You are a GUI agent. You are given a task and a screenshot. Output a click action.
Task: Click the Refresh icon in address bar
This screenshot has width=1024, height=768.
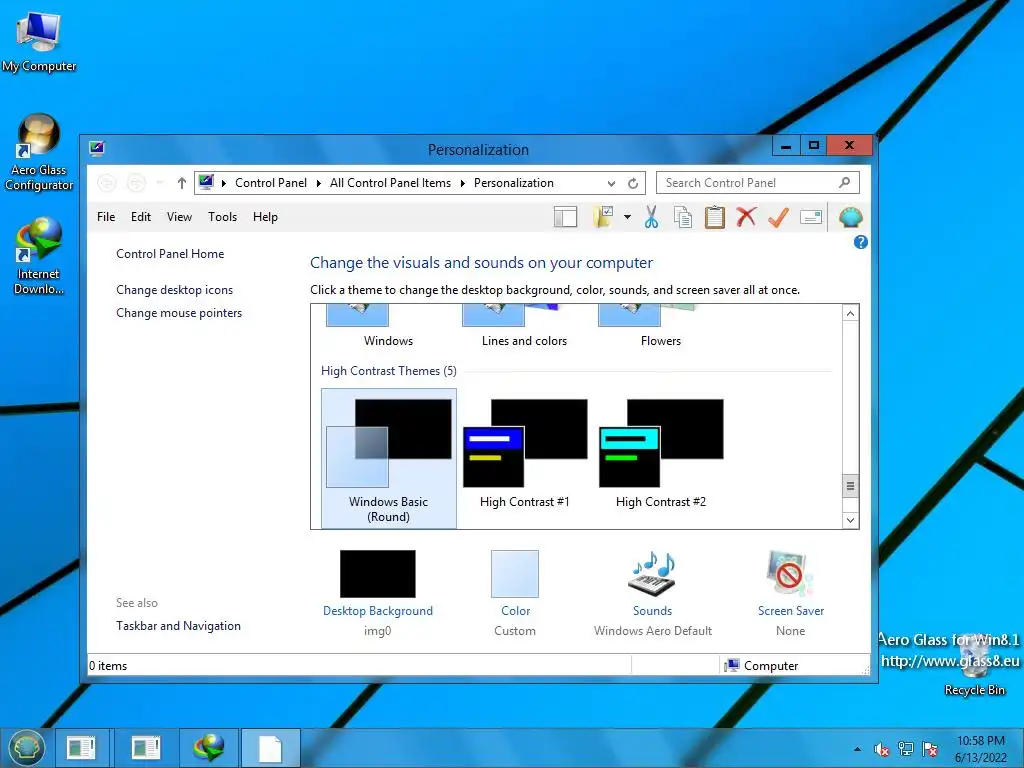tap(633, 184)
